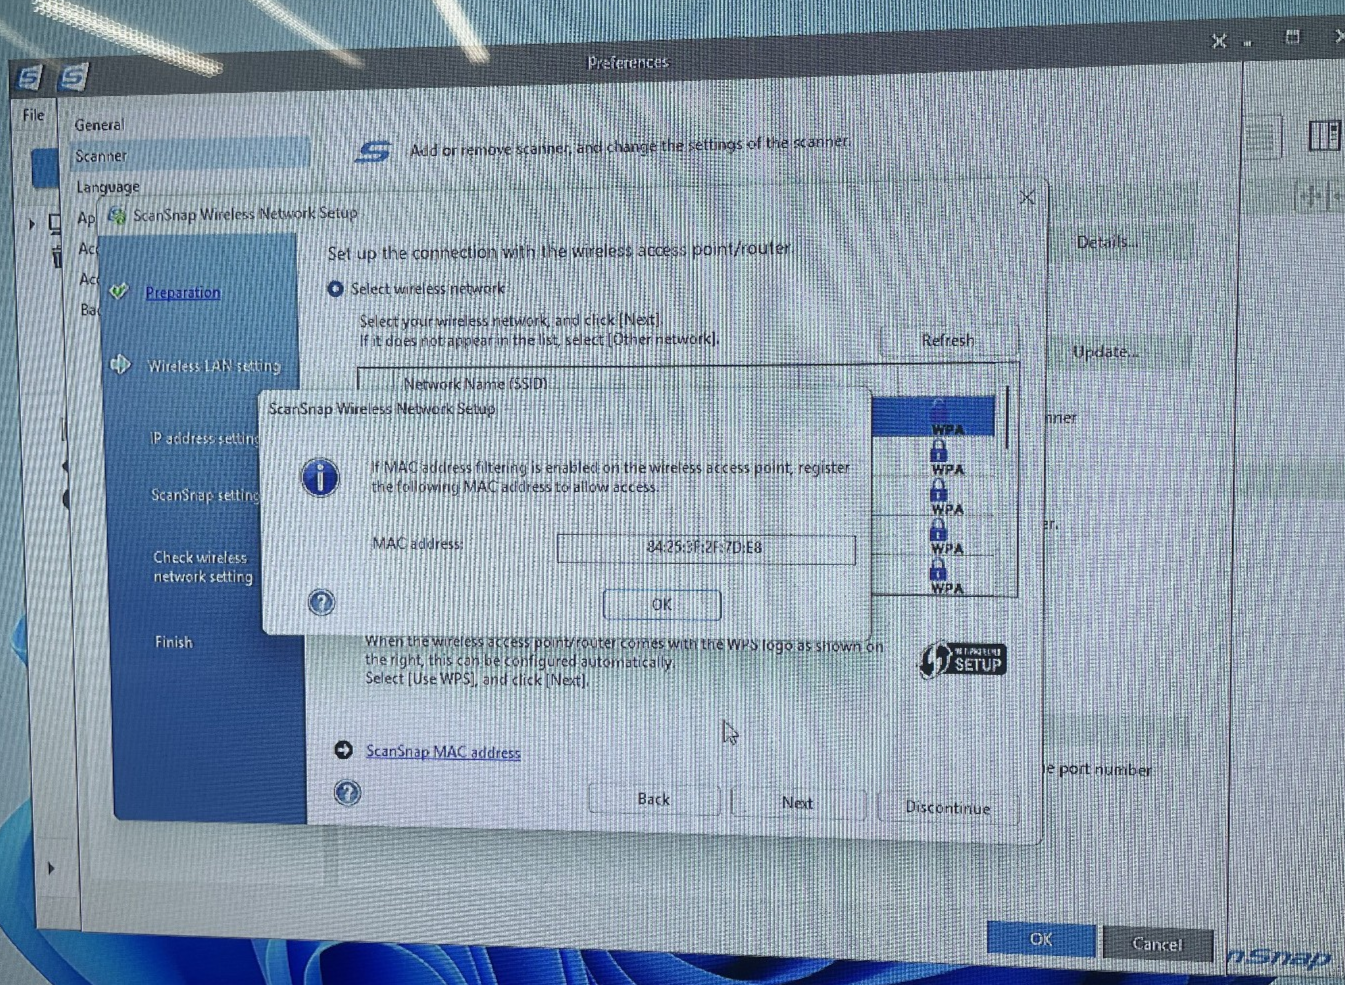Open the Language preferences category

tap(108, 187)
